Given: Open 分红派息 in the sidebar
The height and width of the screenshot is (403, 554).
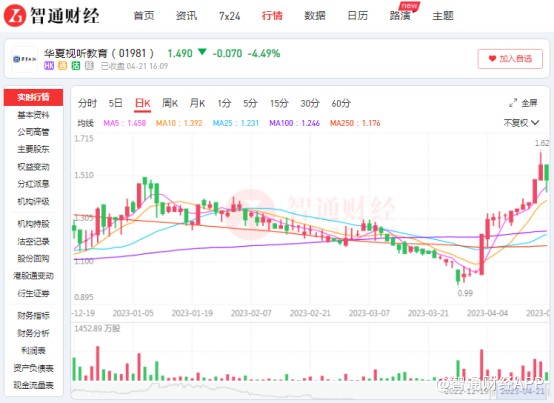Looking at the screenshot, I should click(34, 184).
